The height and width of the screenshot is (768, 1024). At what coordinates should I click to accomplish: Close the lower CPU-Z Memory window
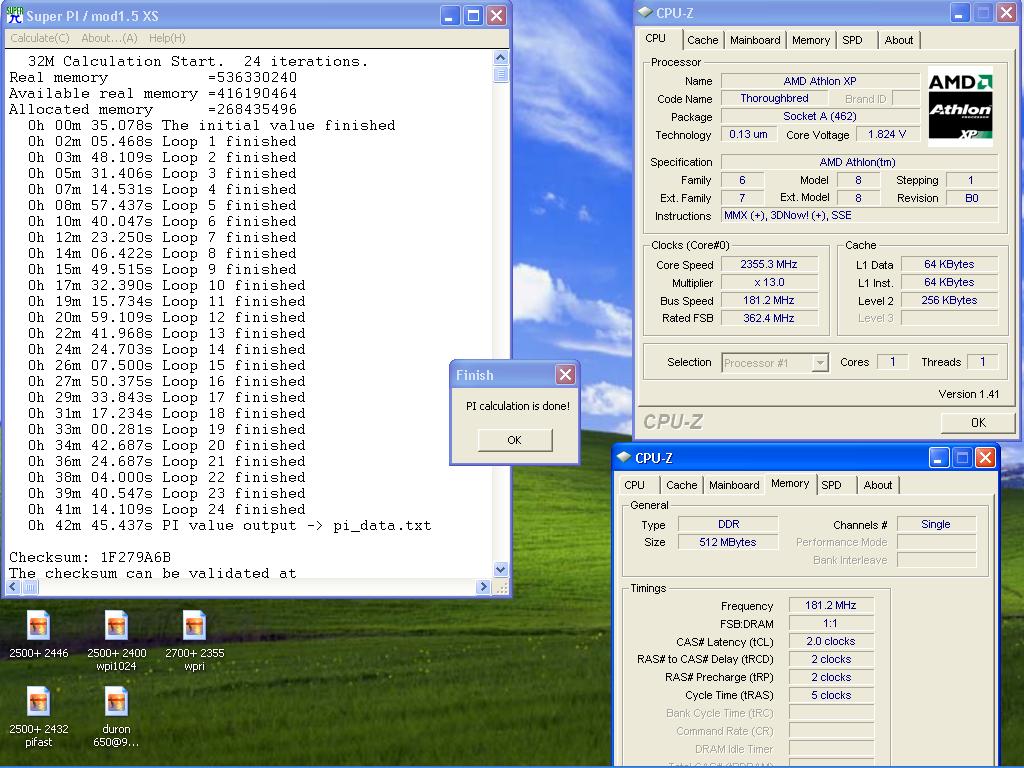tap(985, 458)
